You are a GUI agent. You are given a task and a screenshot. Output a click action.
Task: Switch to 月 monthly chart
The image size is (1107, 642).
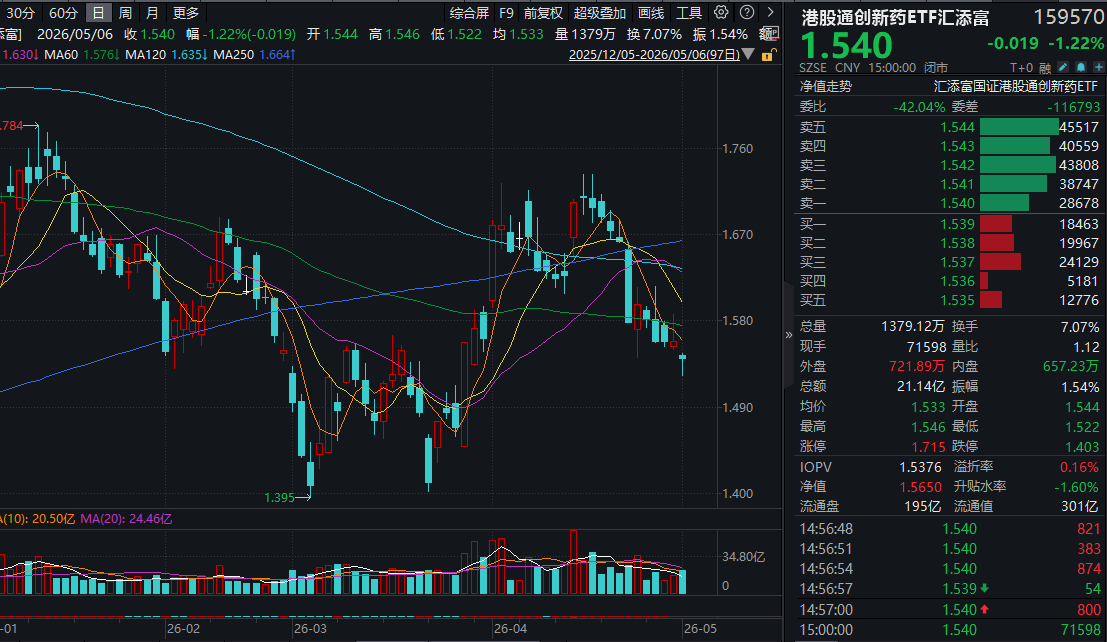click(x=152, y=13)
